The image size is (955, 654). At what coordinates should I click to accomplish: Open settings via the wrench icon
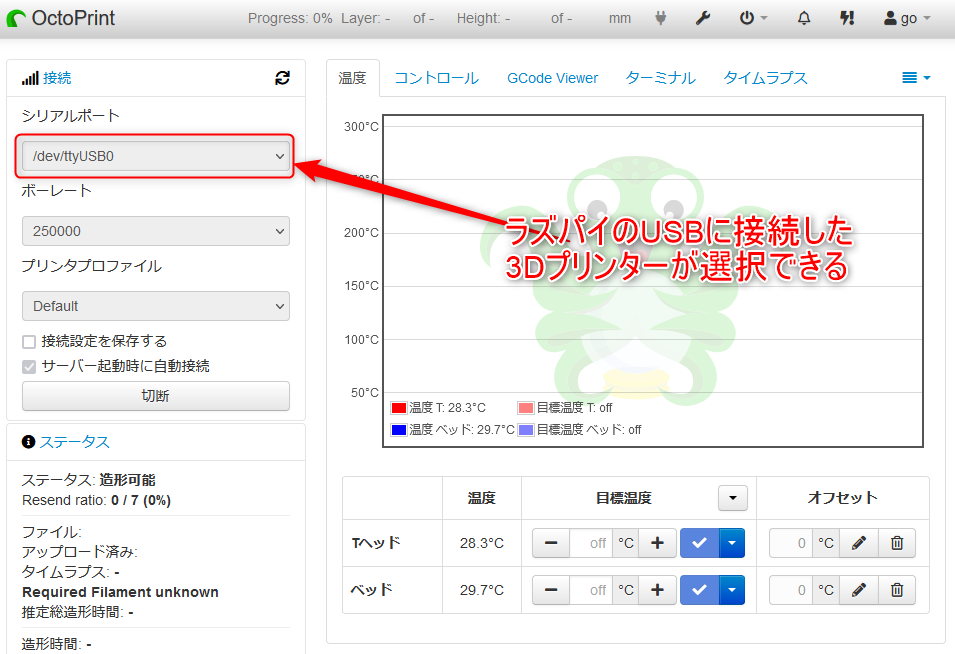[703, 18]
